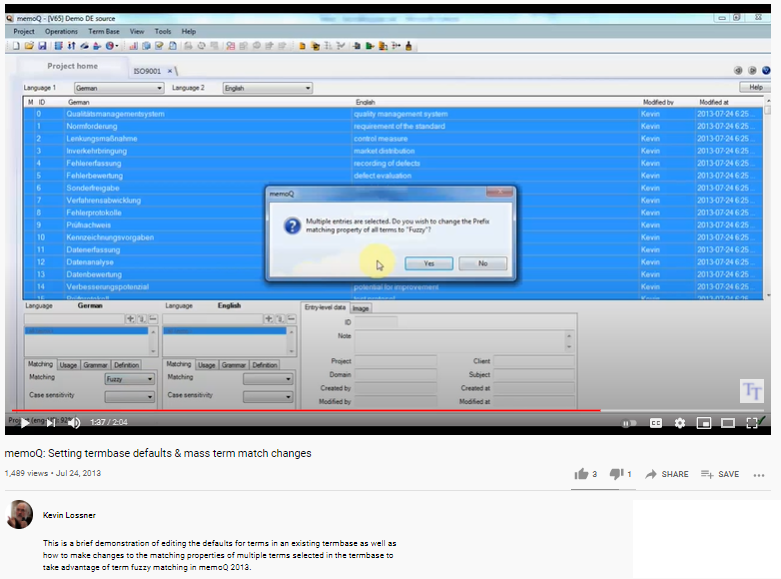Toggle the autoplay switch
The image size is (781, 579).
pyautogui.click(x=630, y=423)
